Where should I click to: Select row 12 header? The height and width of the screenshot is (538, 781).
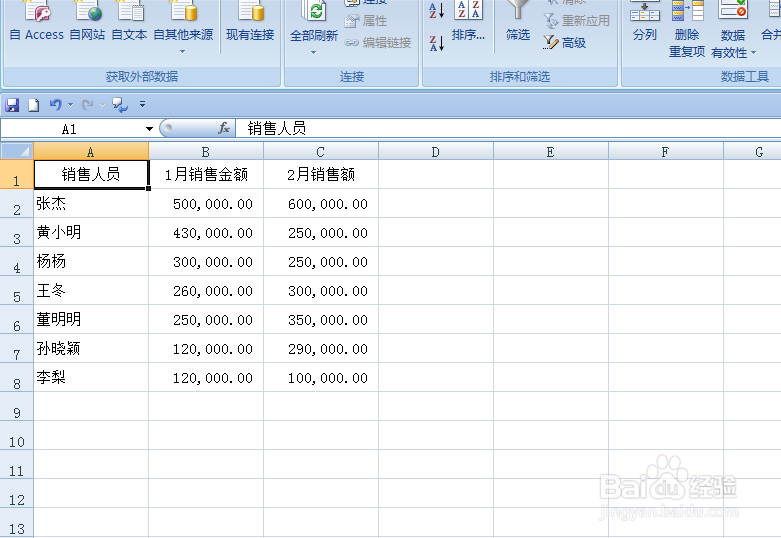[x=16, y=493]
